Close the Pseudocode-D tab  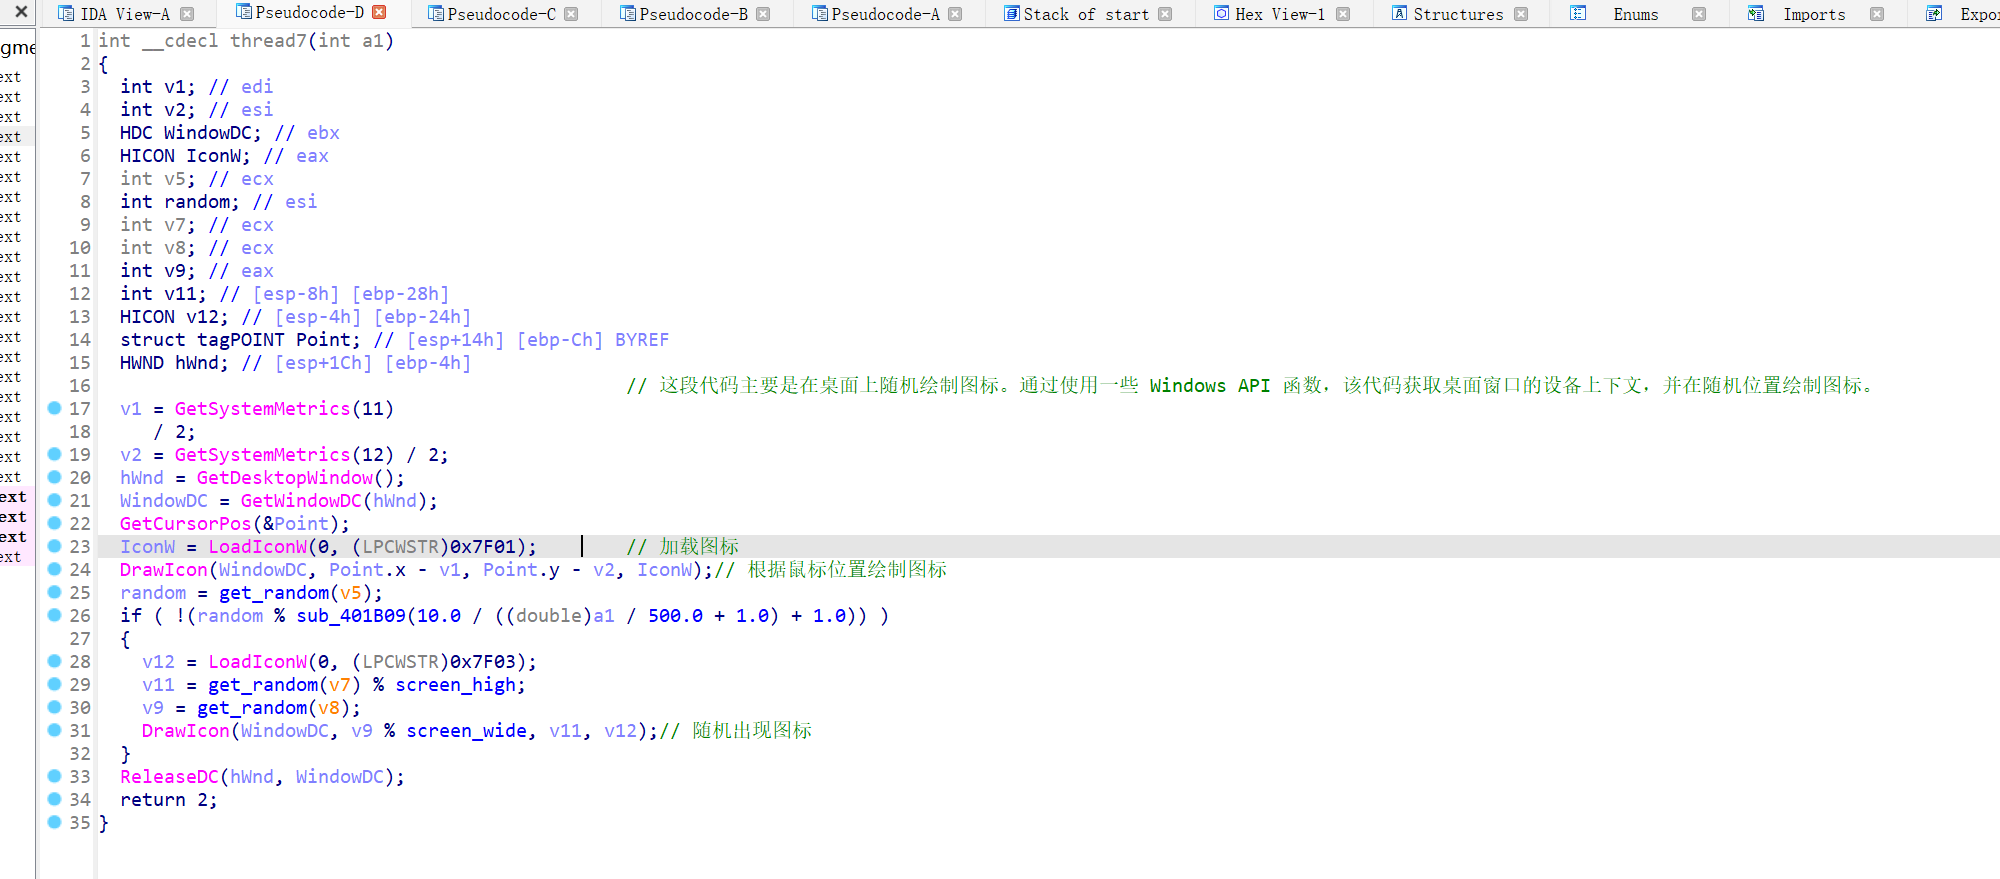pos(379,13)
